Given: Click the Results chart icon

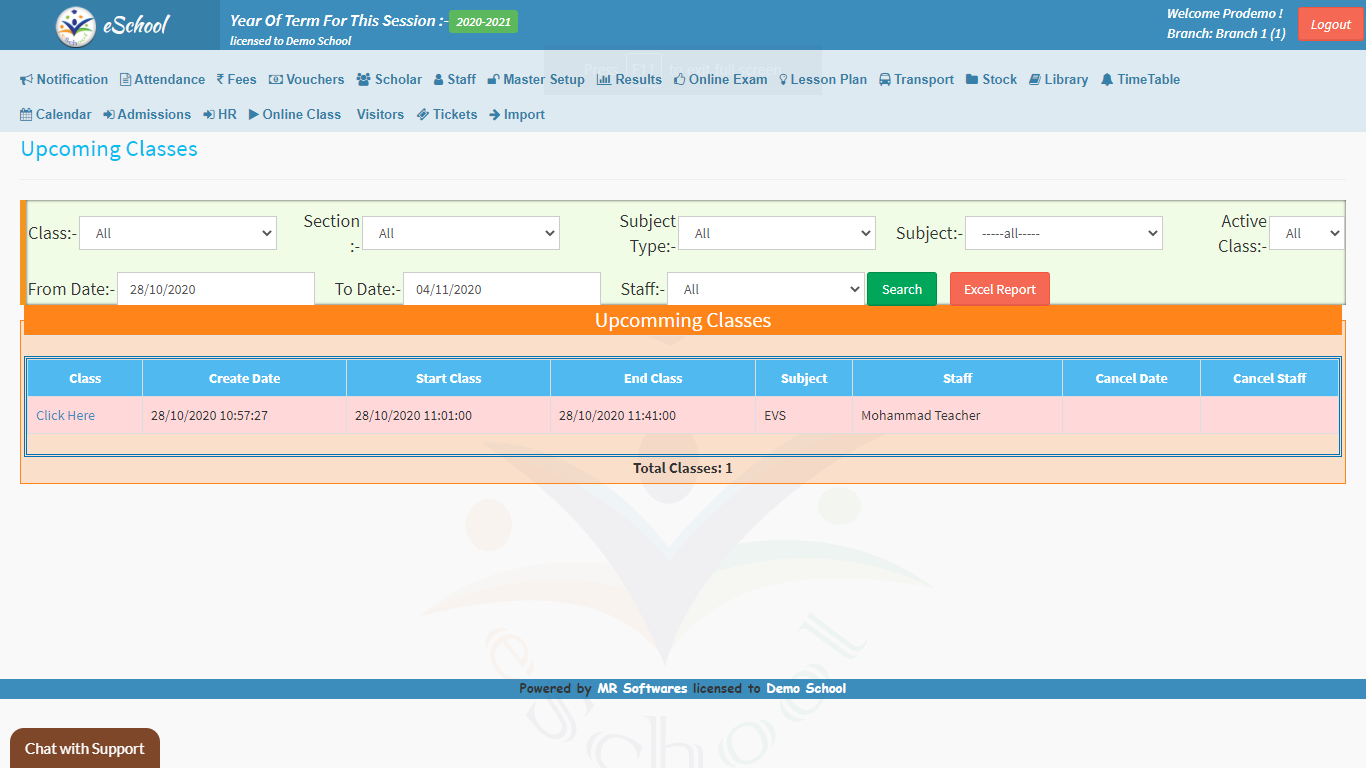Looking at the screenshot, I should [604, 80].
